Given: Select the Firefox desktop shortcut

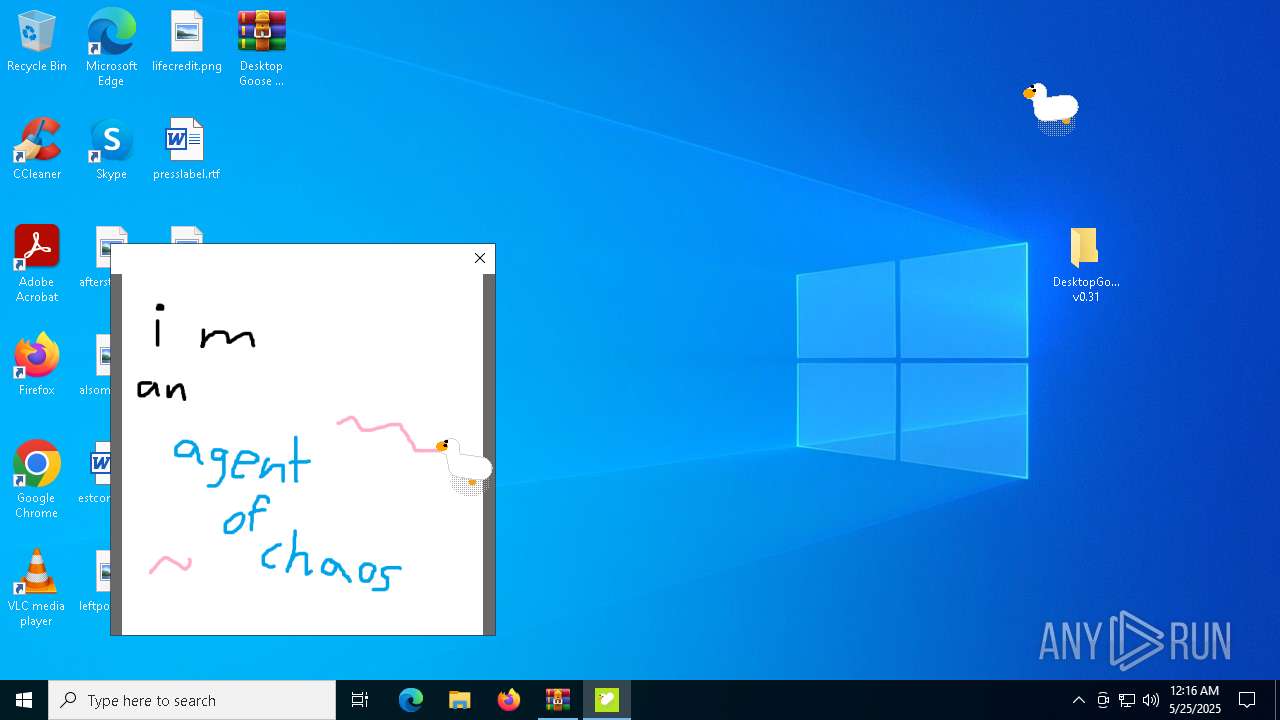Looking at the screenshot, I should pos(37,366).
